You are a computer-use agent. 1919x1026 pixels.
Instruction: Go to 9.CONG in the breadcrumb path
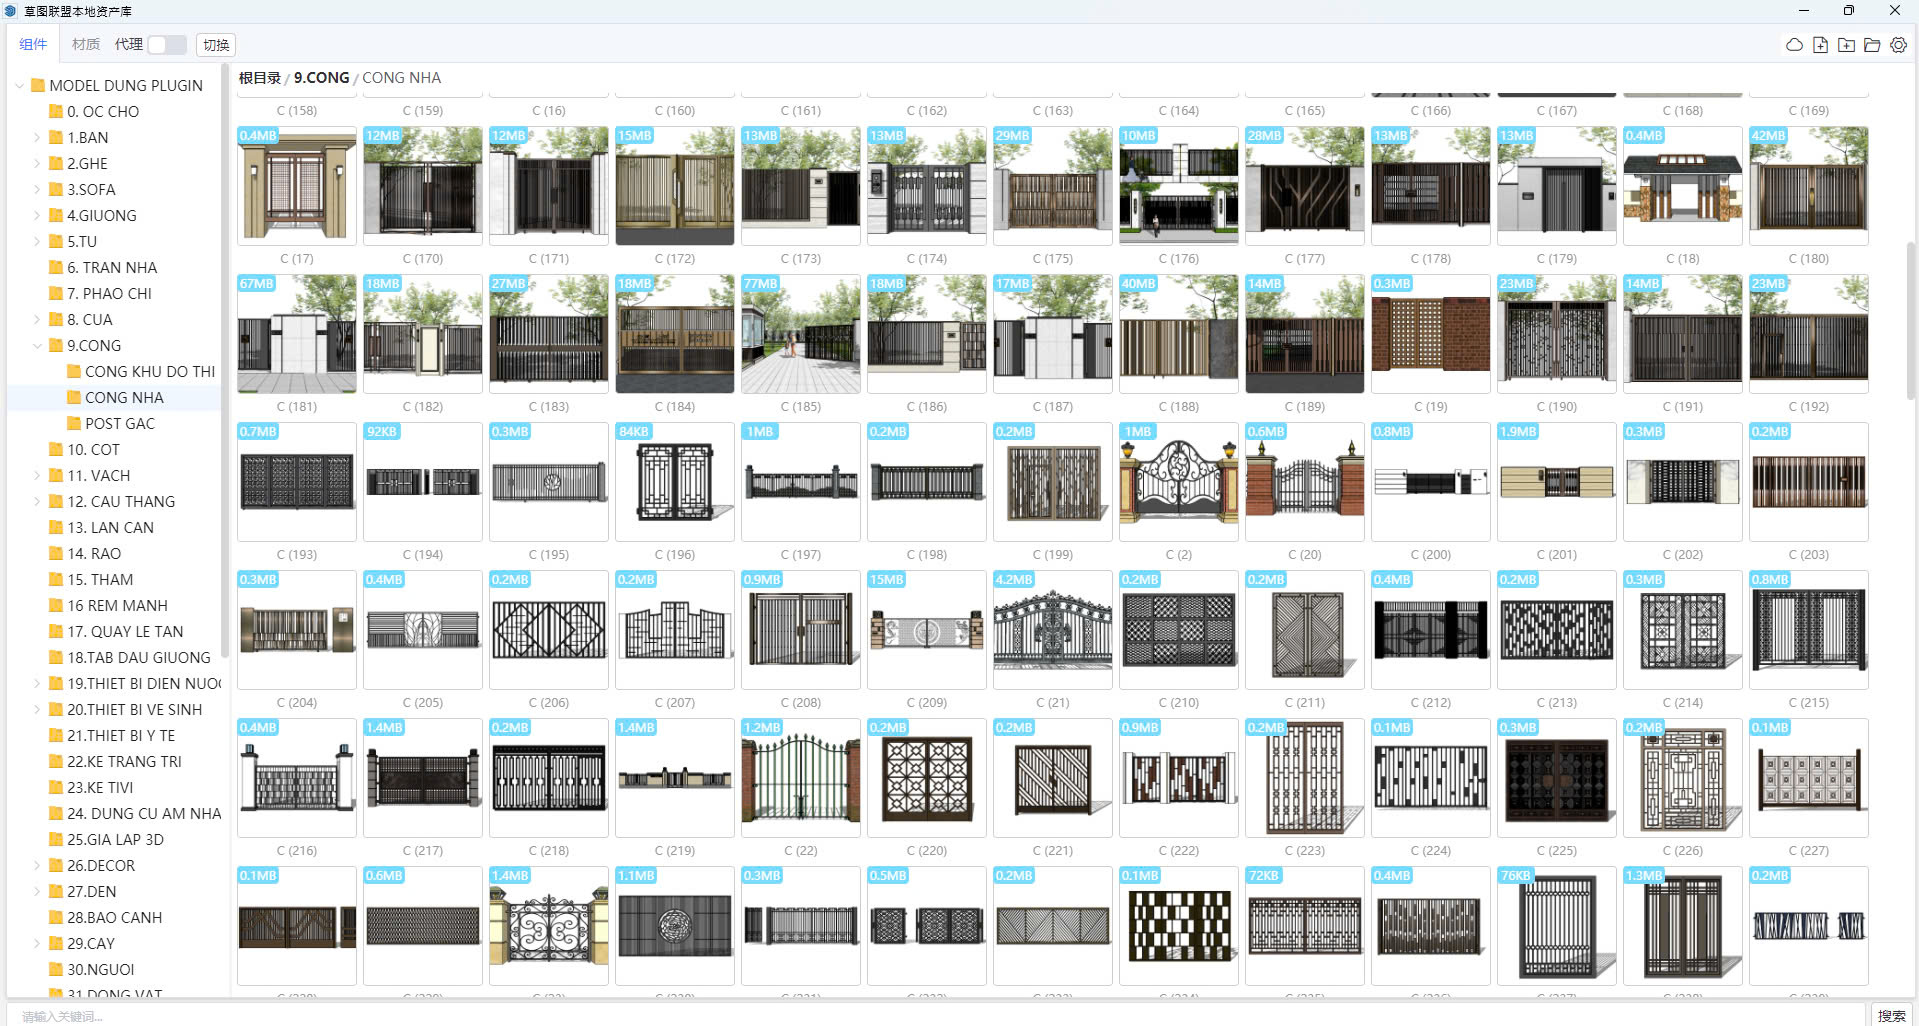pos(321,78)
